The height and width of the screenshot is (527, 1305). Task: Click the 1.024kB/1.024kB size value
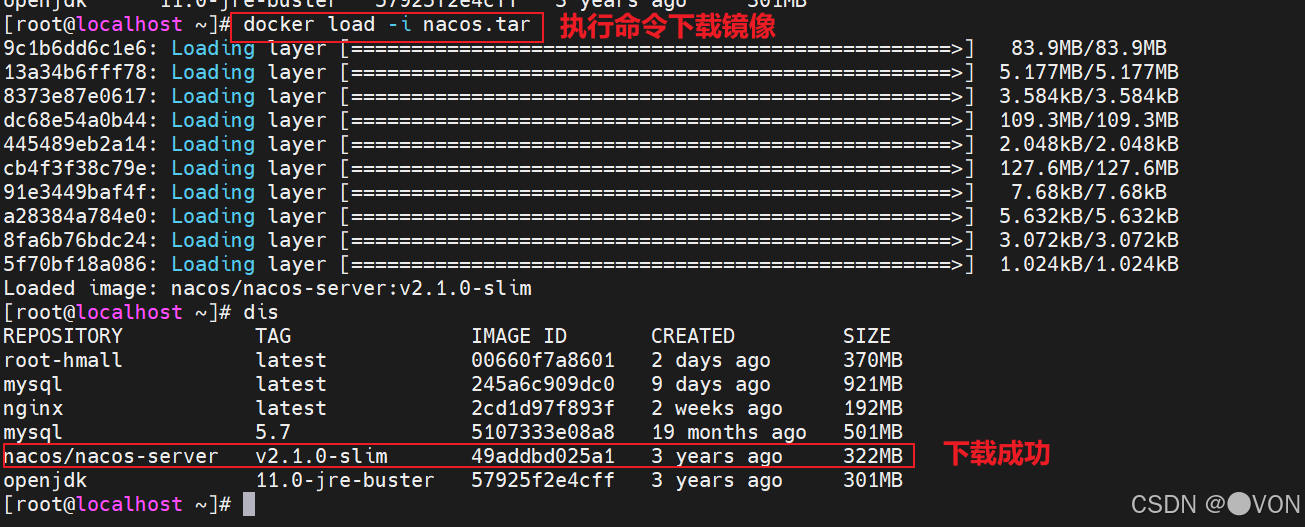coord(1089,264)
